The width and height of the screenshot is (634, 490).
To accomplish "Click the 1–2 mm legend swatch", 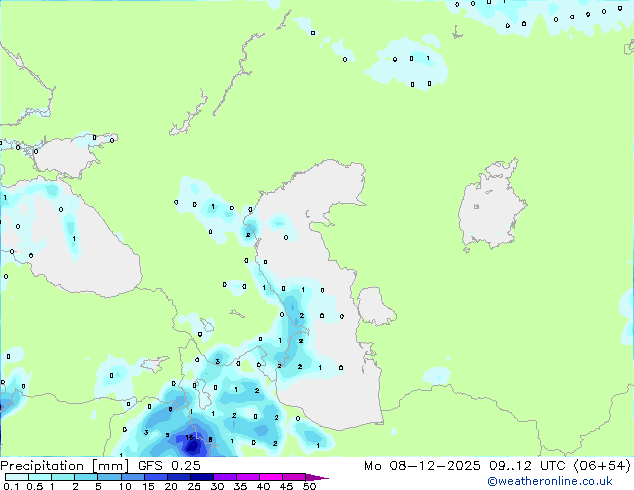I will pyautogui.click(x=63, y=477).
